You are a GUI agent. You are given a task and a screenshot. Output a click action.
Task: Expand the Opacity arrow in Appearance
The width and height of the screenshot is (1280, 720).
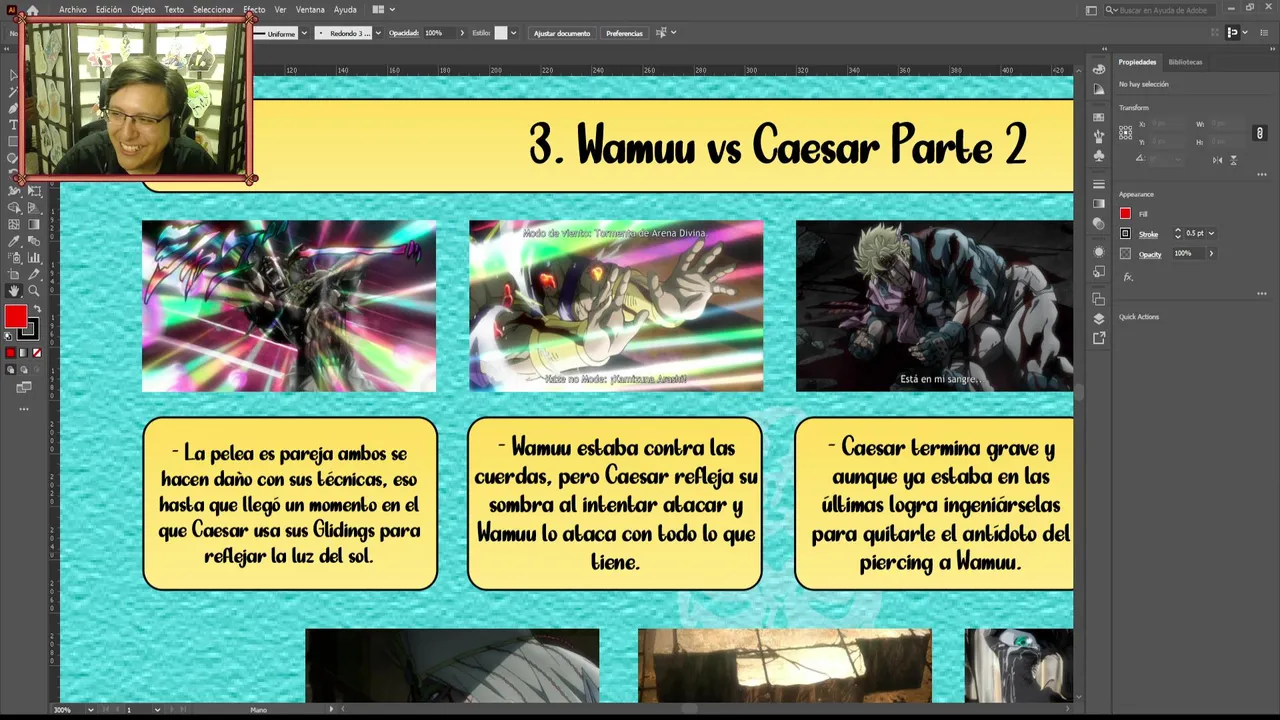coord(1211,253)
